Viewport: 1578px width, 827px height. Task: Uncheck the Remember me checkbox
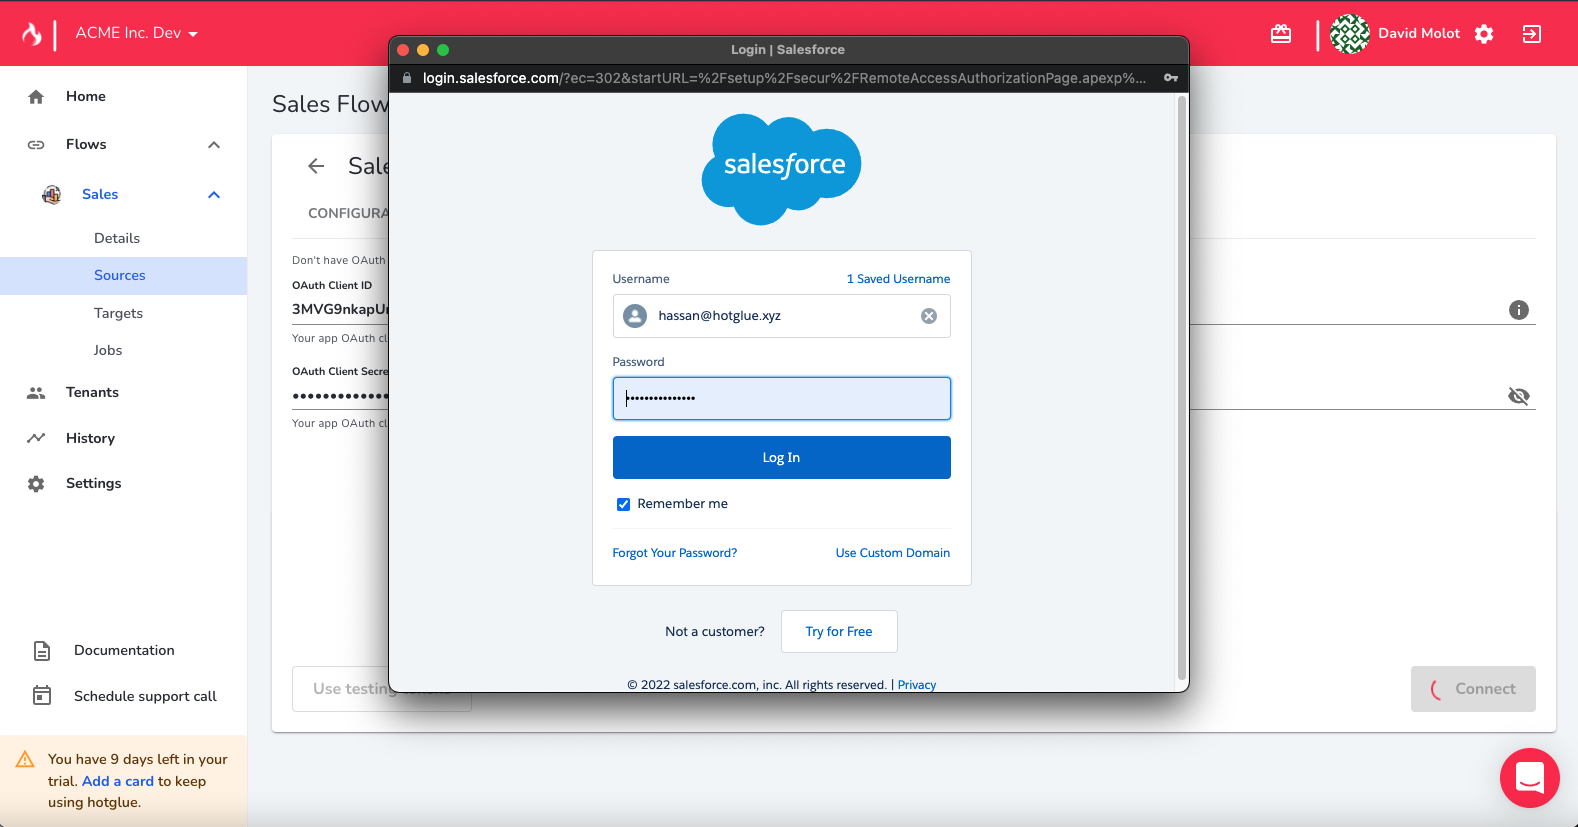tap(623, 504)
